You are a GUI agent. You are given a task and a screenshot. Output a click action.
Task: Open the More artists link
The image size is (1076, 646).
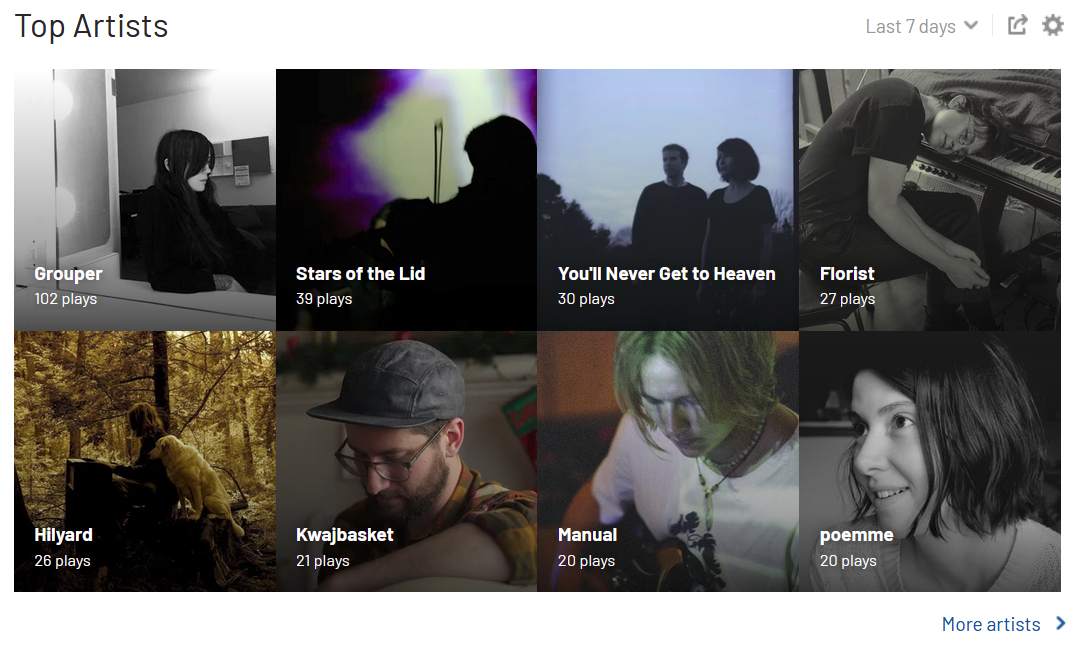tap(991, 624)
